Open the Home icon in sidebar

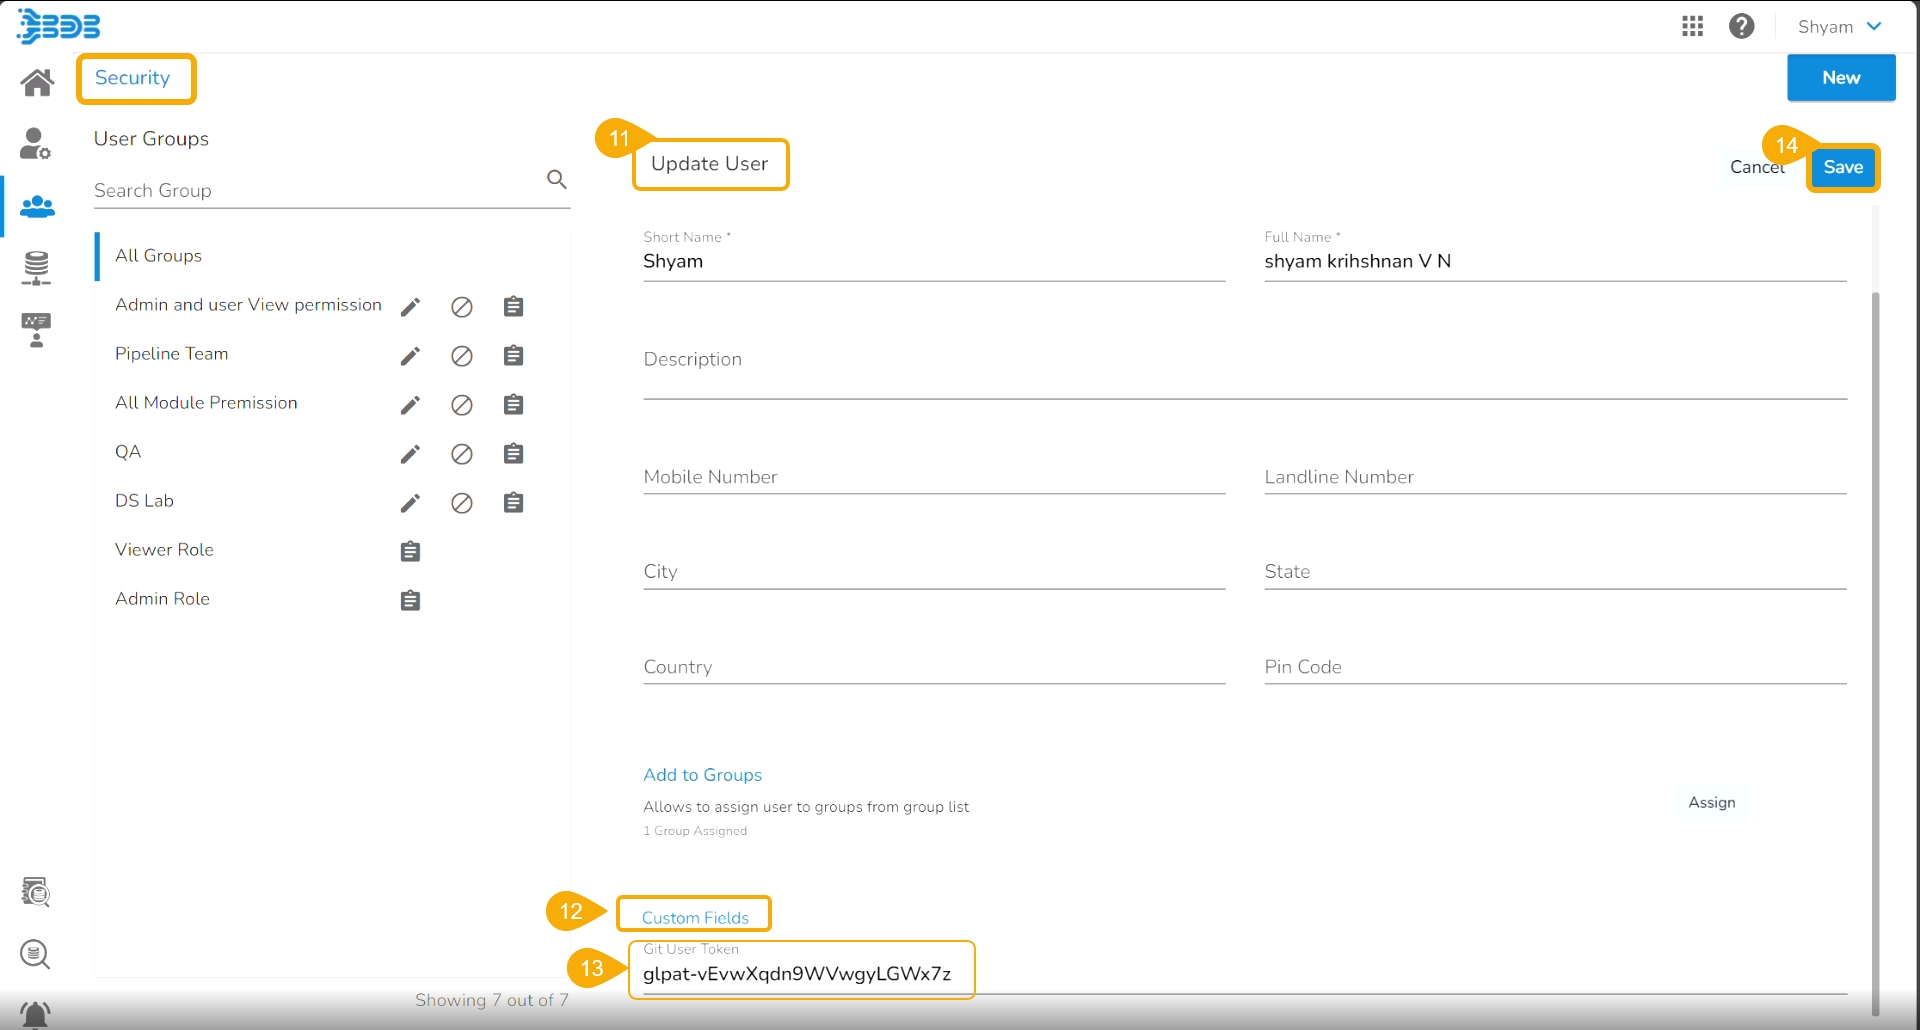coord(37,82)
